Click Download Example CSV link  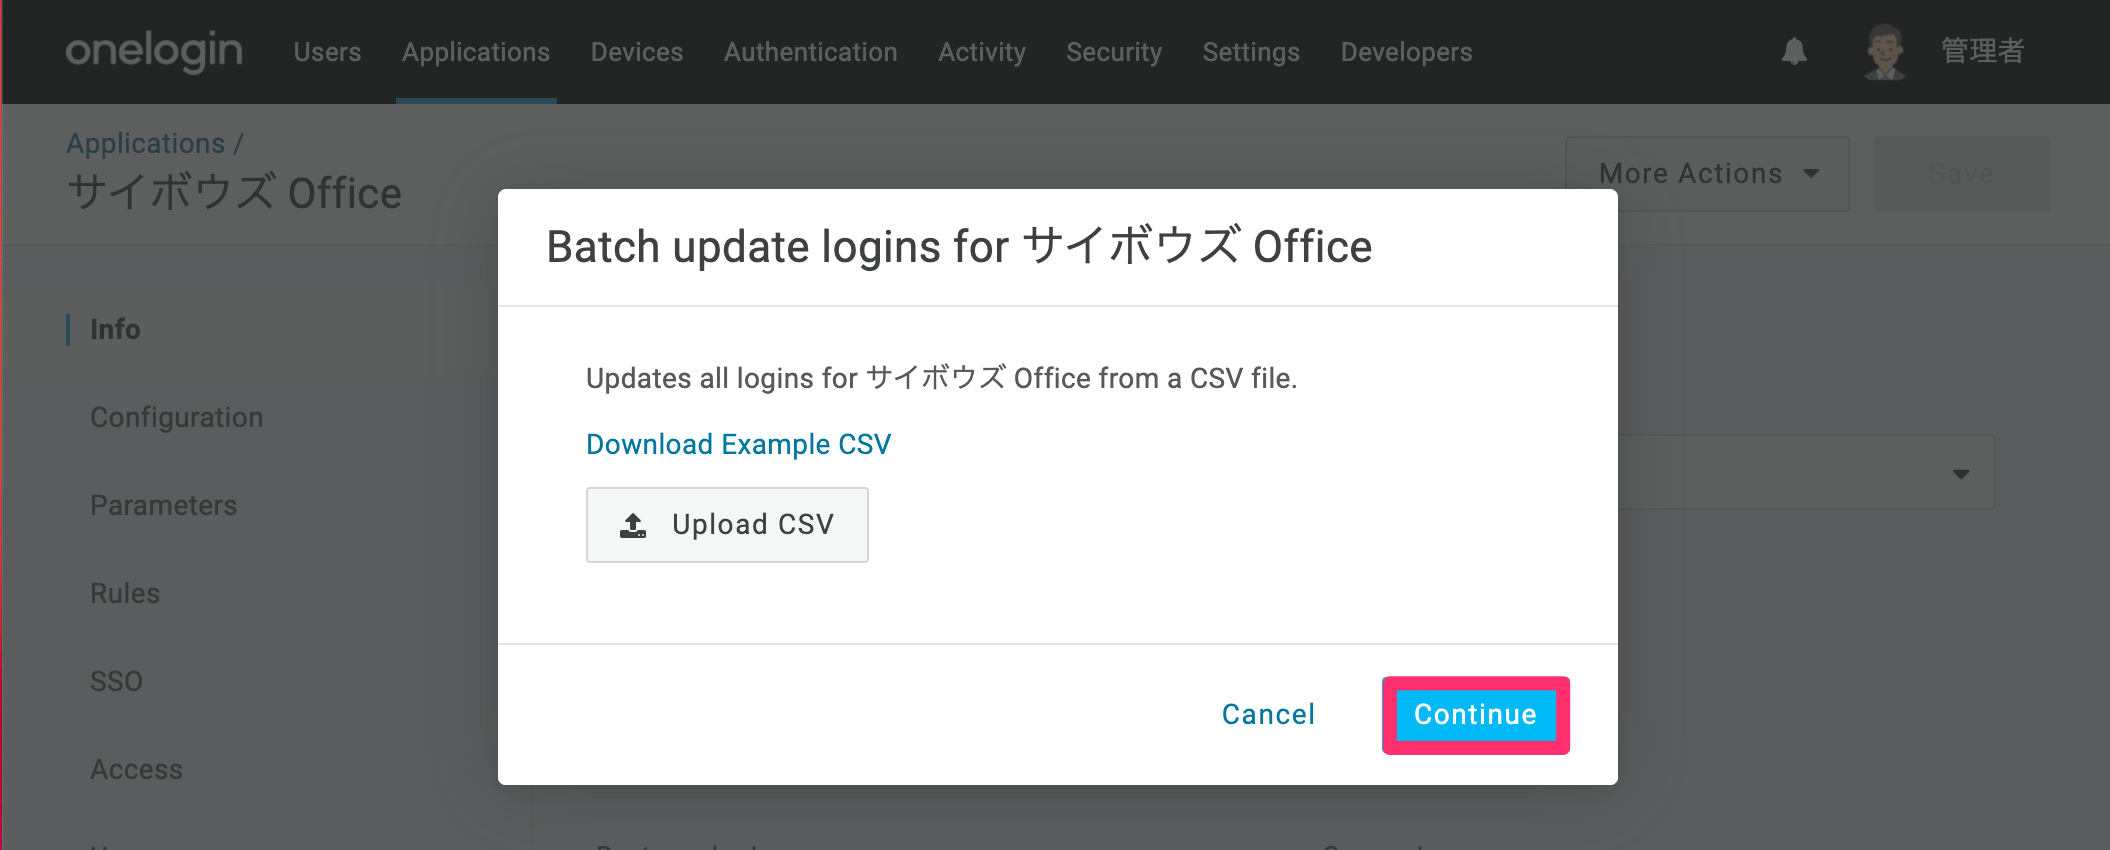click(x=738, y=444)
